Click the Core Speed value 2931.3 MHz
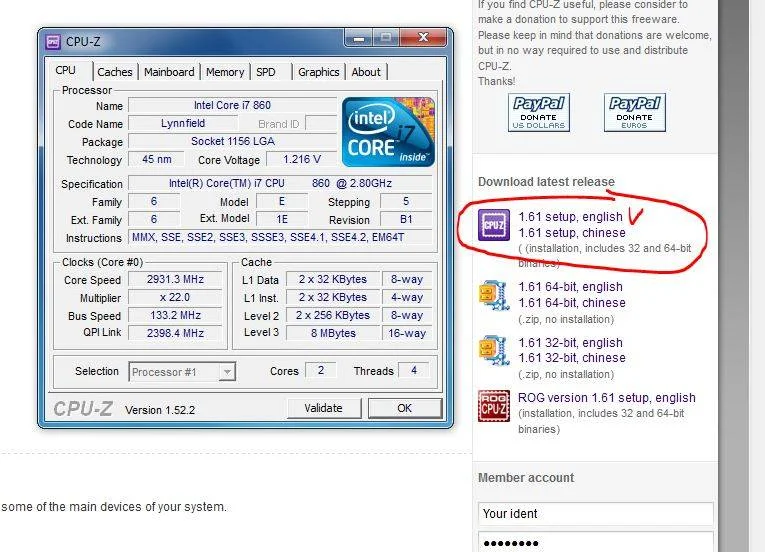This screenshot has width=765, height=552. [x=175, y=280]
